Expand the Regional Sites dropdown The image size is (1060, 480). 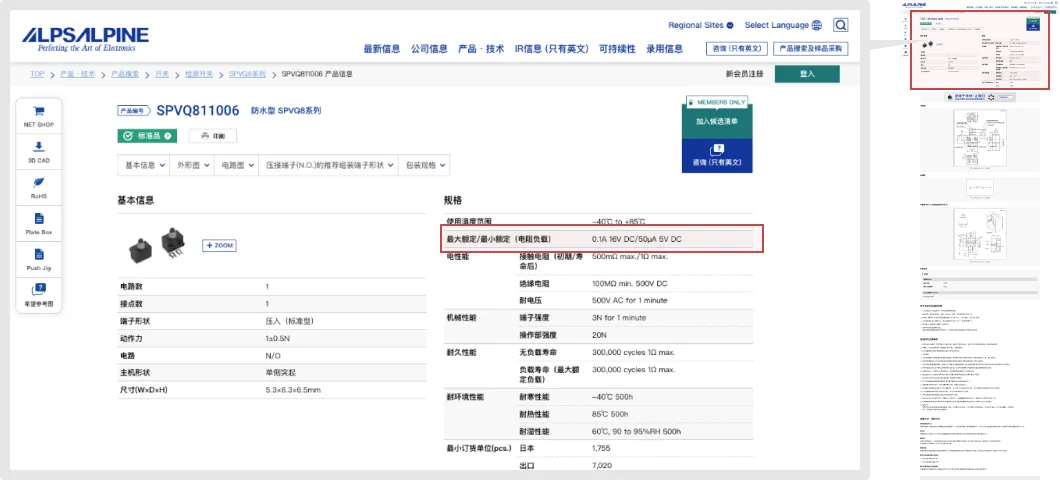coord(701,25)
